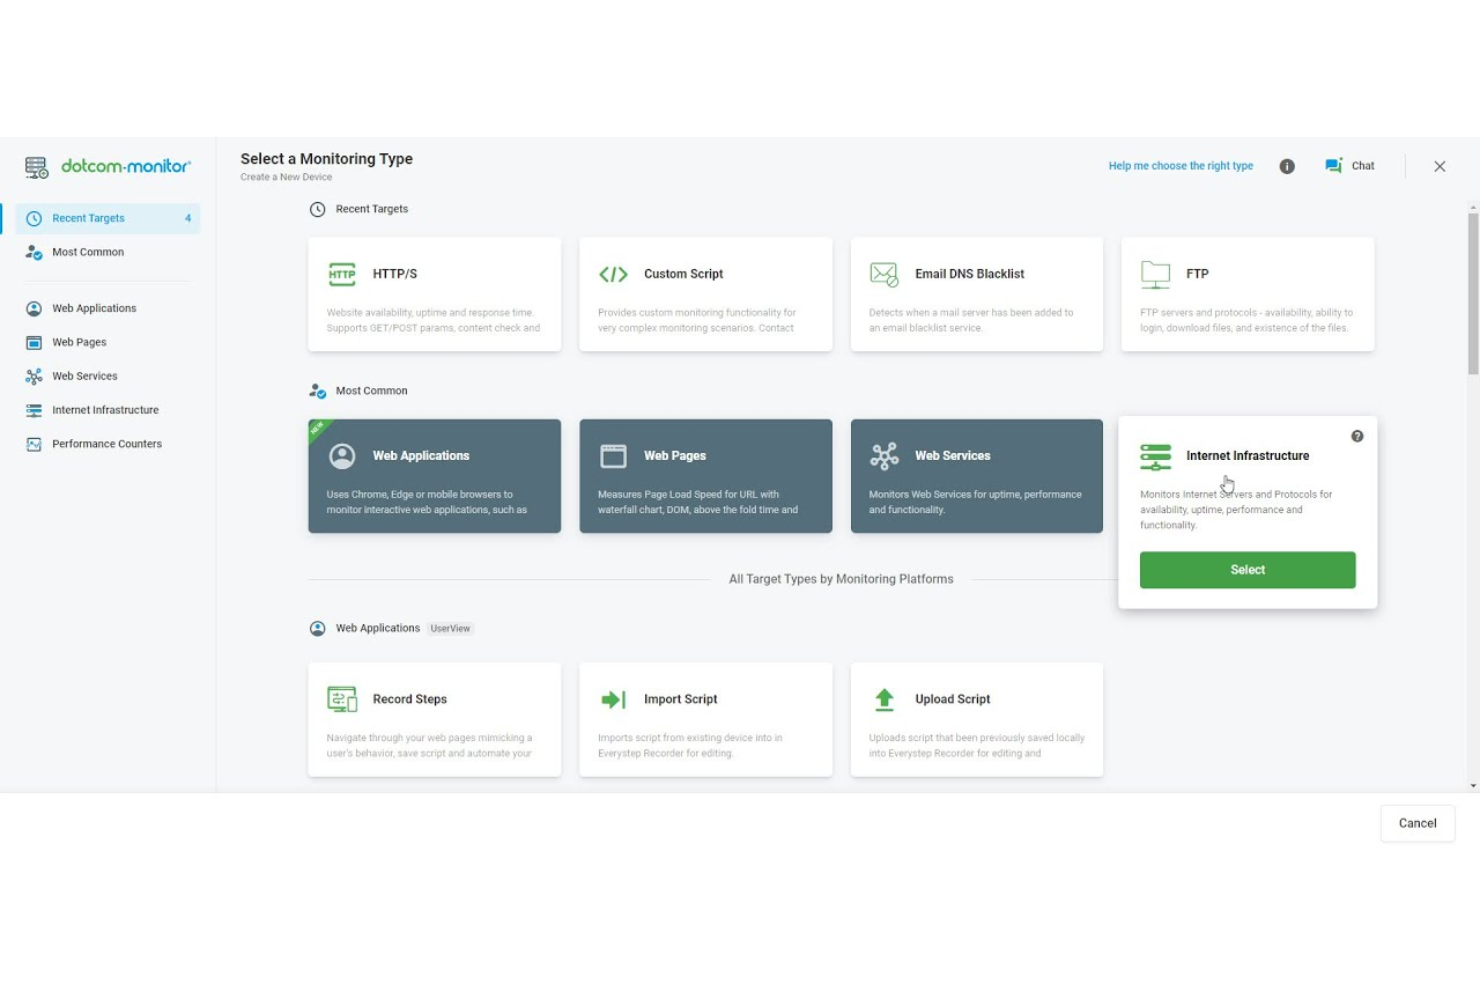
Task: Click the Email DNS Blacklist envelope icon
Action: tap(884, 274)
